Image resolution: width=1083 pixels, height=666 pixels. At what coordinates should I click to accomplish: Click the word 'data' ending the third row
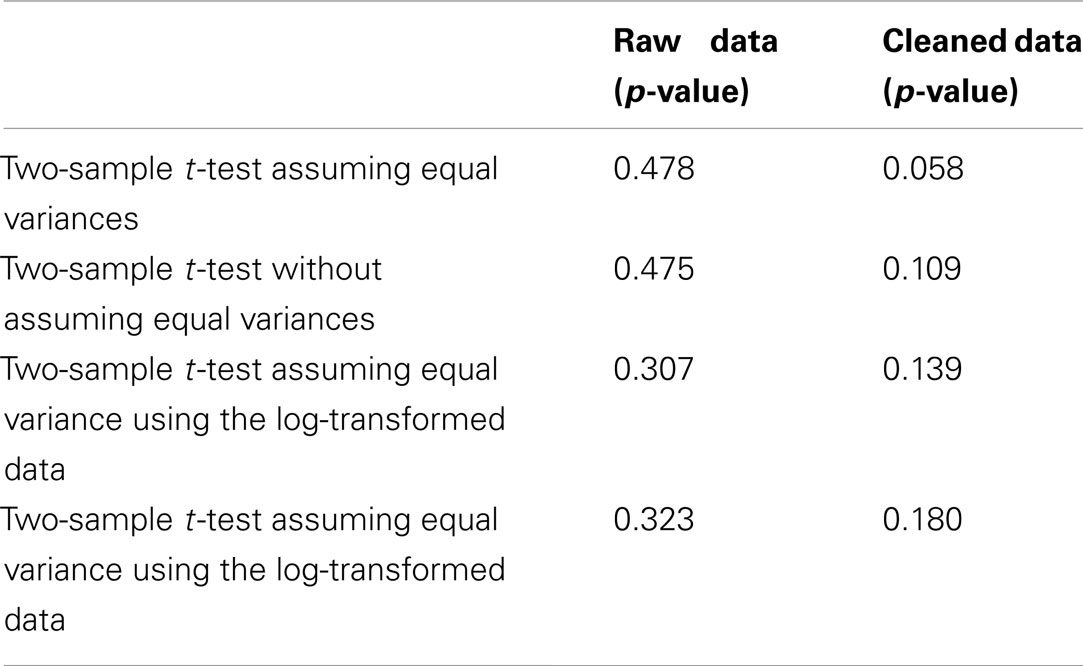(x=35, y=470)
